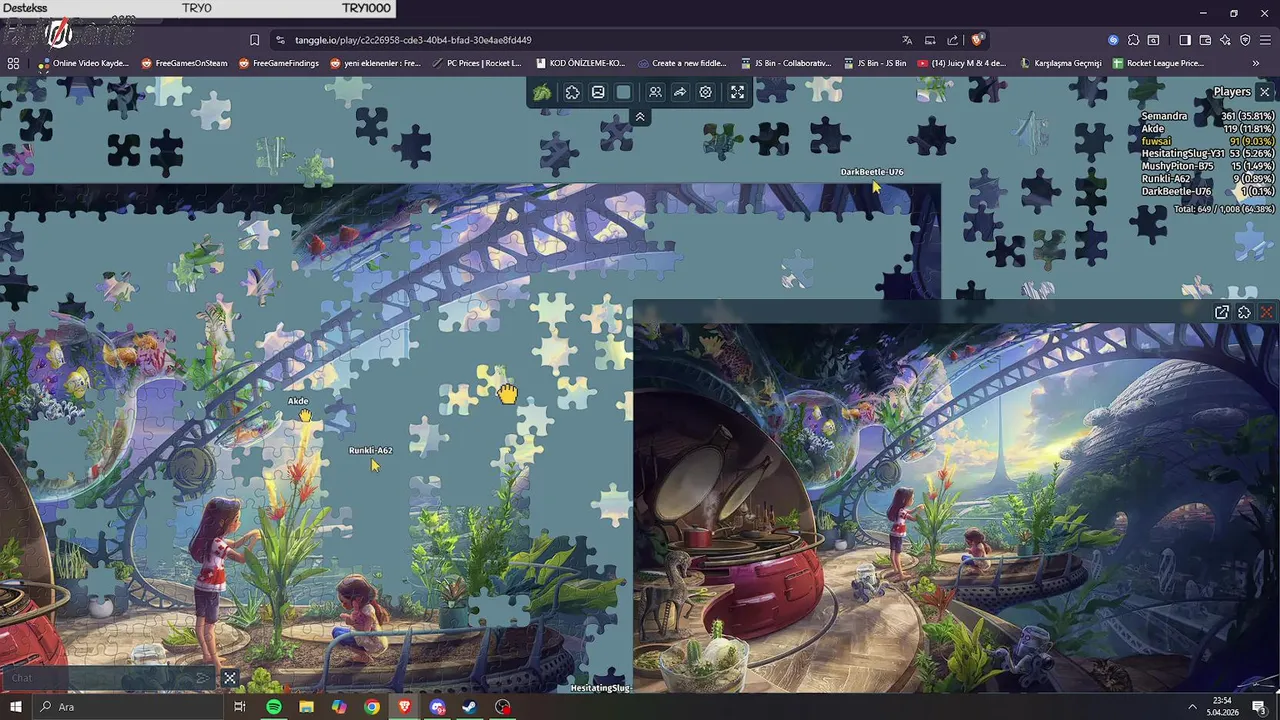Open the JS Bin - Collaborativ... bookmark
The image size is (1280, 720).
(786, 63)
